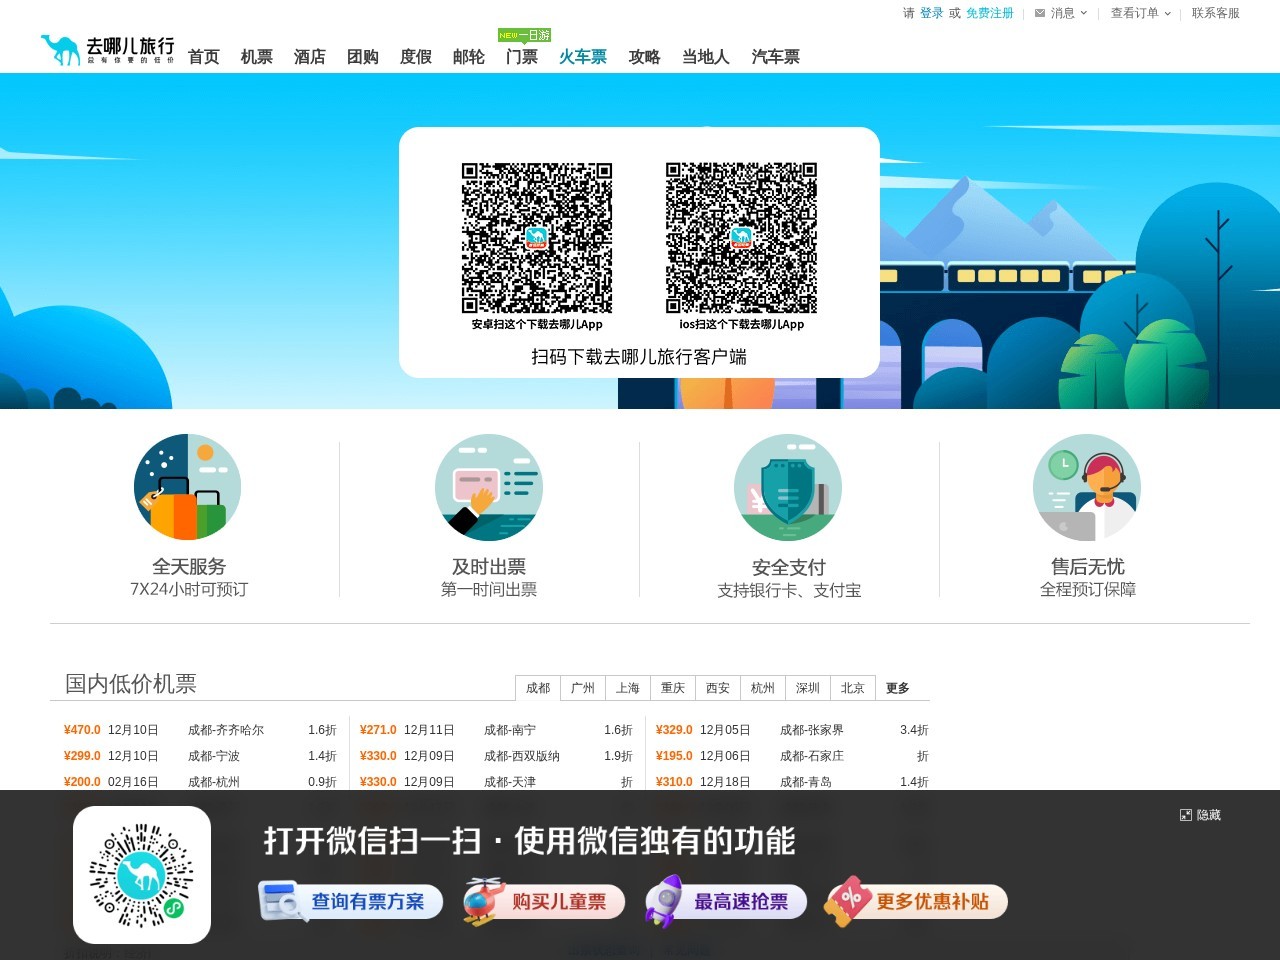Click the 免费注册 registration link
This screenshot has height=960, width=1280.
988,13
